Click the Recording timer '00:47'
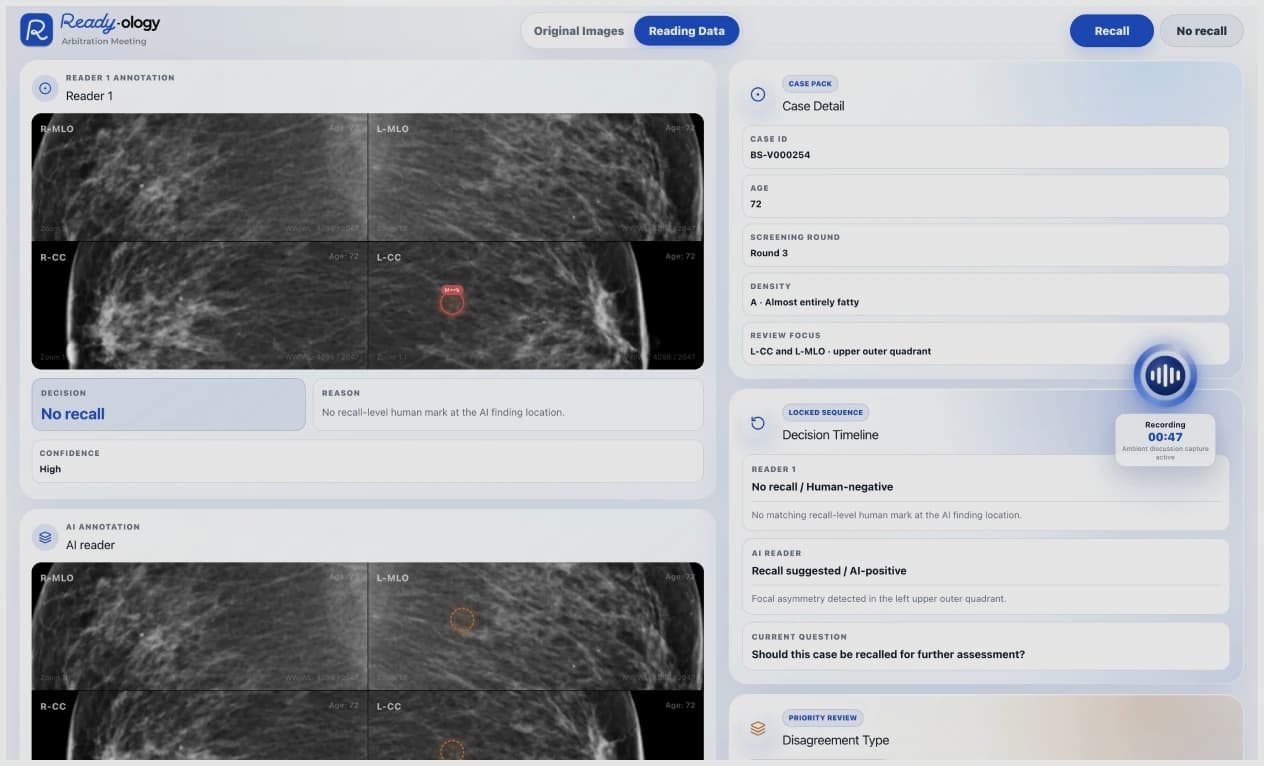1264x766 pixels. [x=1165, y=437]
